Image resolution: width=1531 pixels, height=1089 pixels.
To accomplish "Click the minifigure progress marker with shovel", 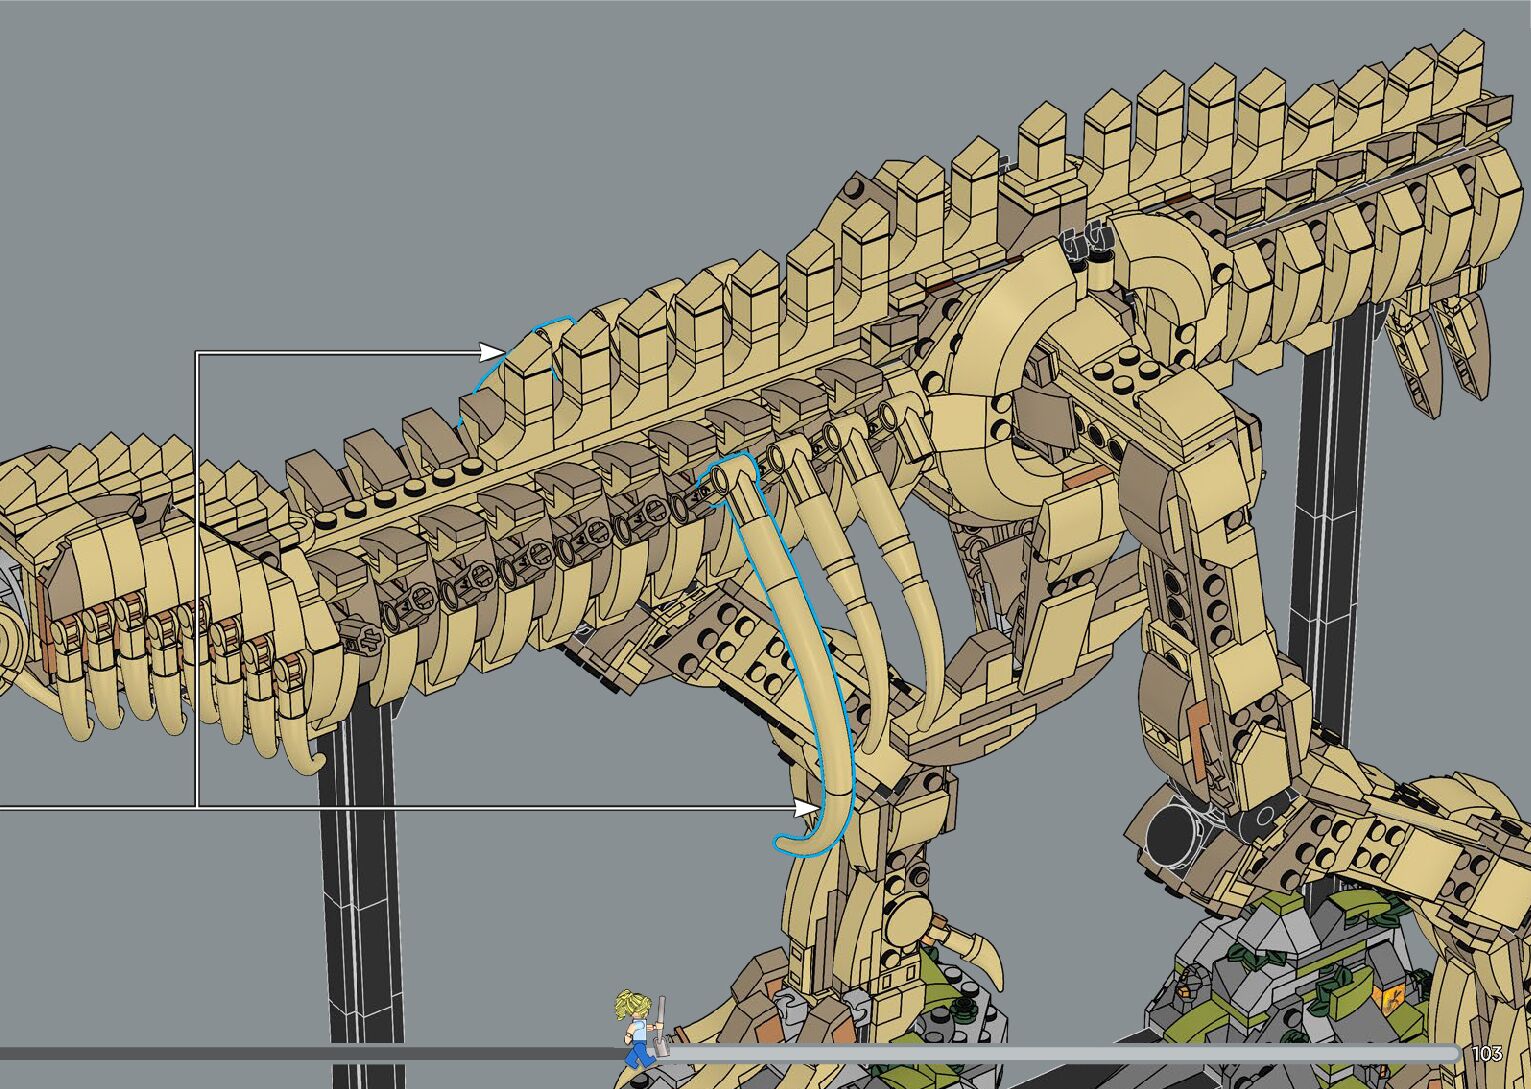I will tap(640, 1028).
